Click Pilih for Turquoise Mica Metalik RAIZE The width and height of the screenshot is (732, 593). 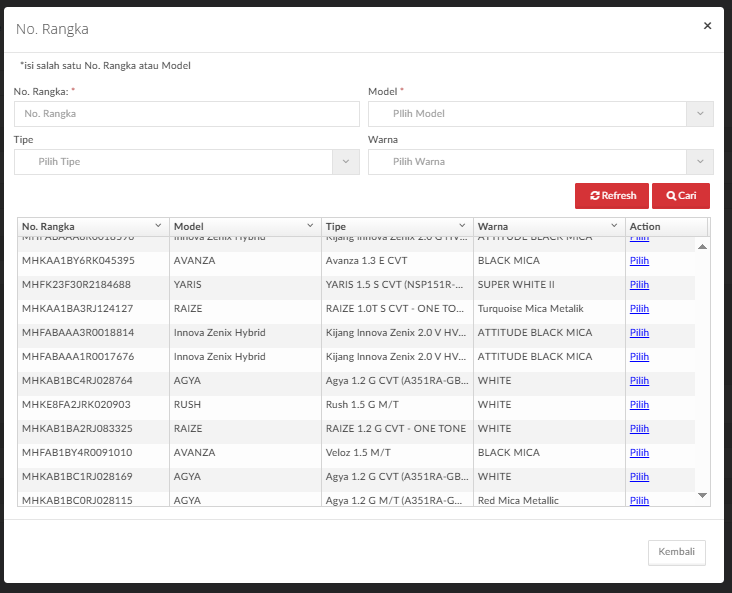639,309
